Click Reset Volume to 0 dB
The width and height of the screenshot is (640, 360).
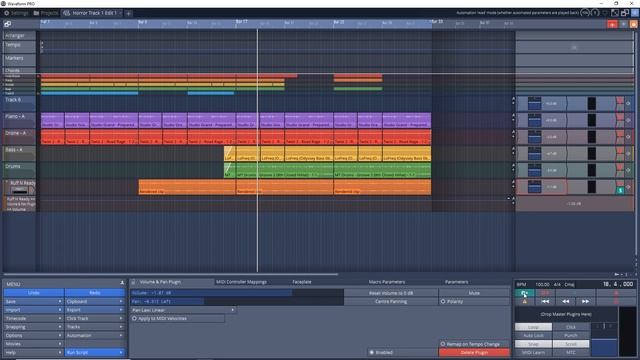(391, 293)
